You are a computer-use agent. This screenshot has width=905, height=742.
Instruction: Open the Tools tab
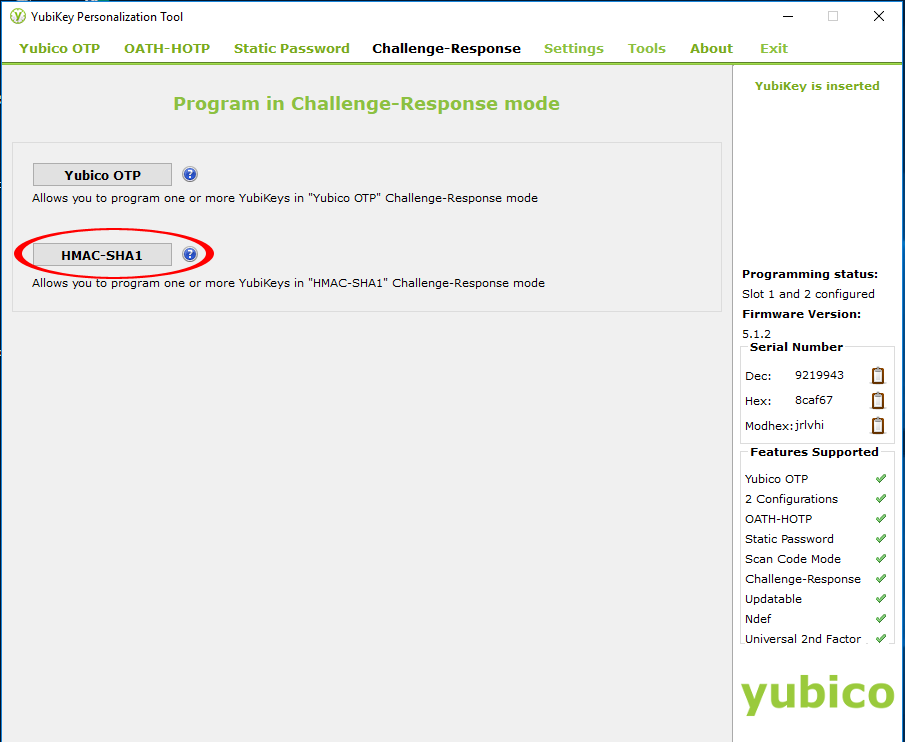click(x=646, y=48)
